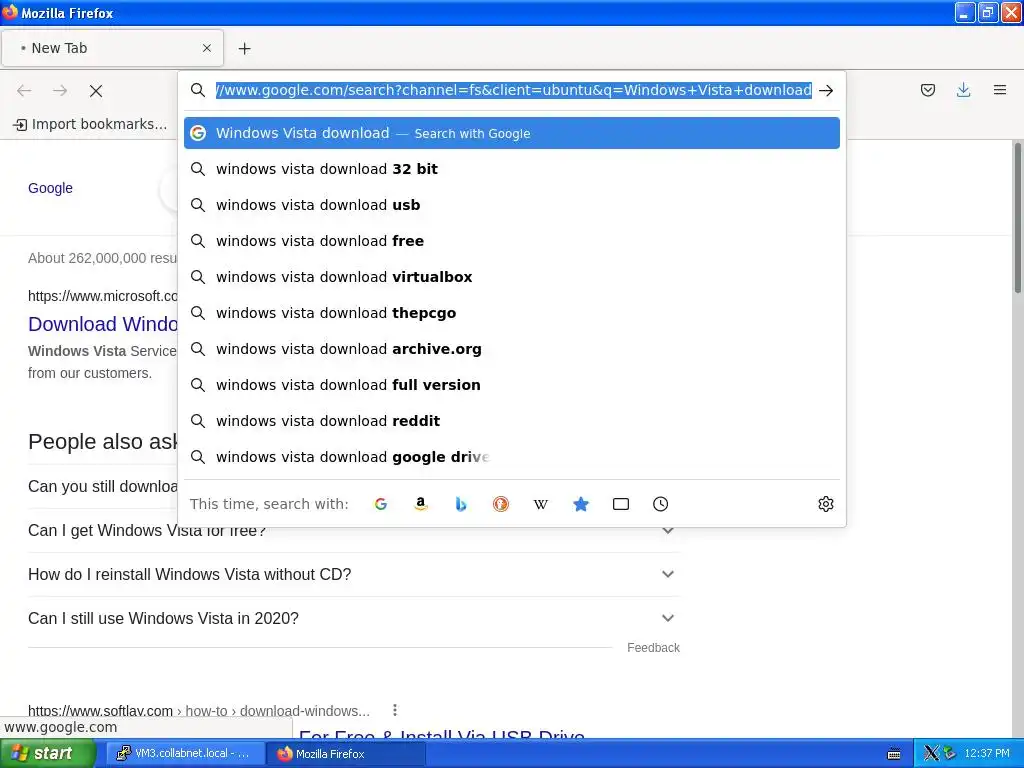This screenshot has width=1024, height=768.
Task: Click the Feedback link
Action: click(653, 648)
